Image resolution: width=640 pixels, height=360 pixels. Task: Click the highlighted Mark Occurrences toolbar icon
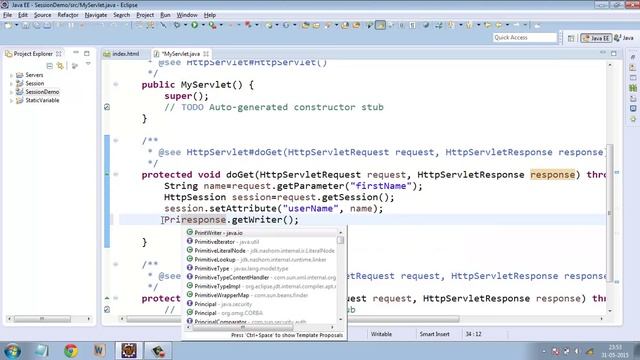tap(380, 25)
